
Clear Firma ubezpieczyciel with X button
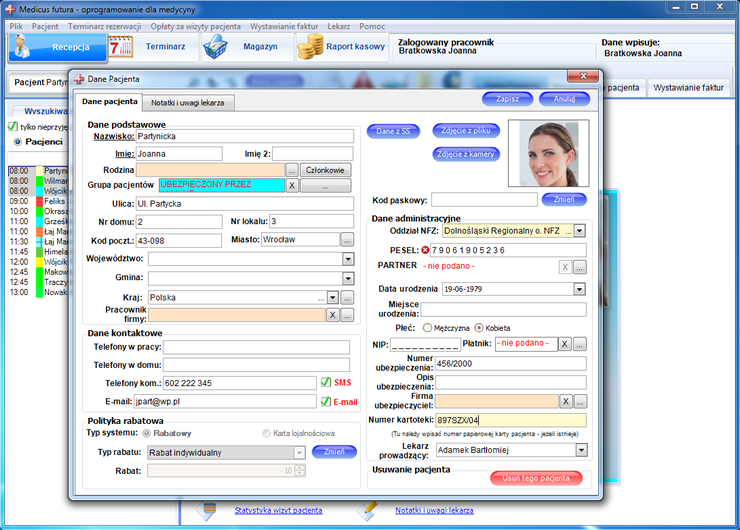[x=565, y=402]
